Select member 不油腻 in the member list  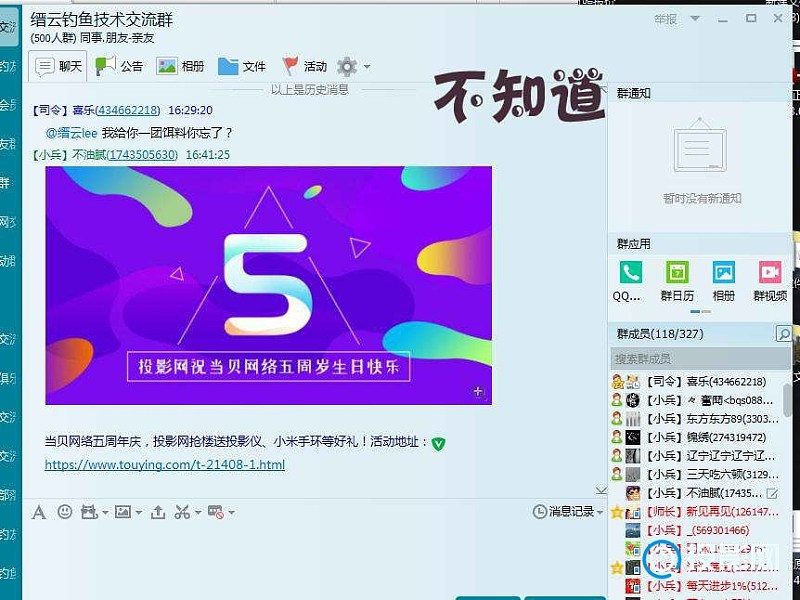[x=696, y=493]
